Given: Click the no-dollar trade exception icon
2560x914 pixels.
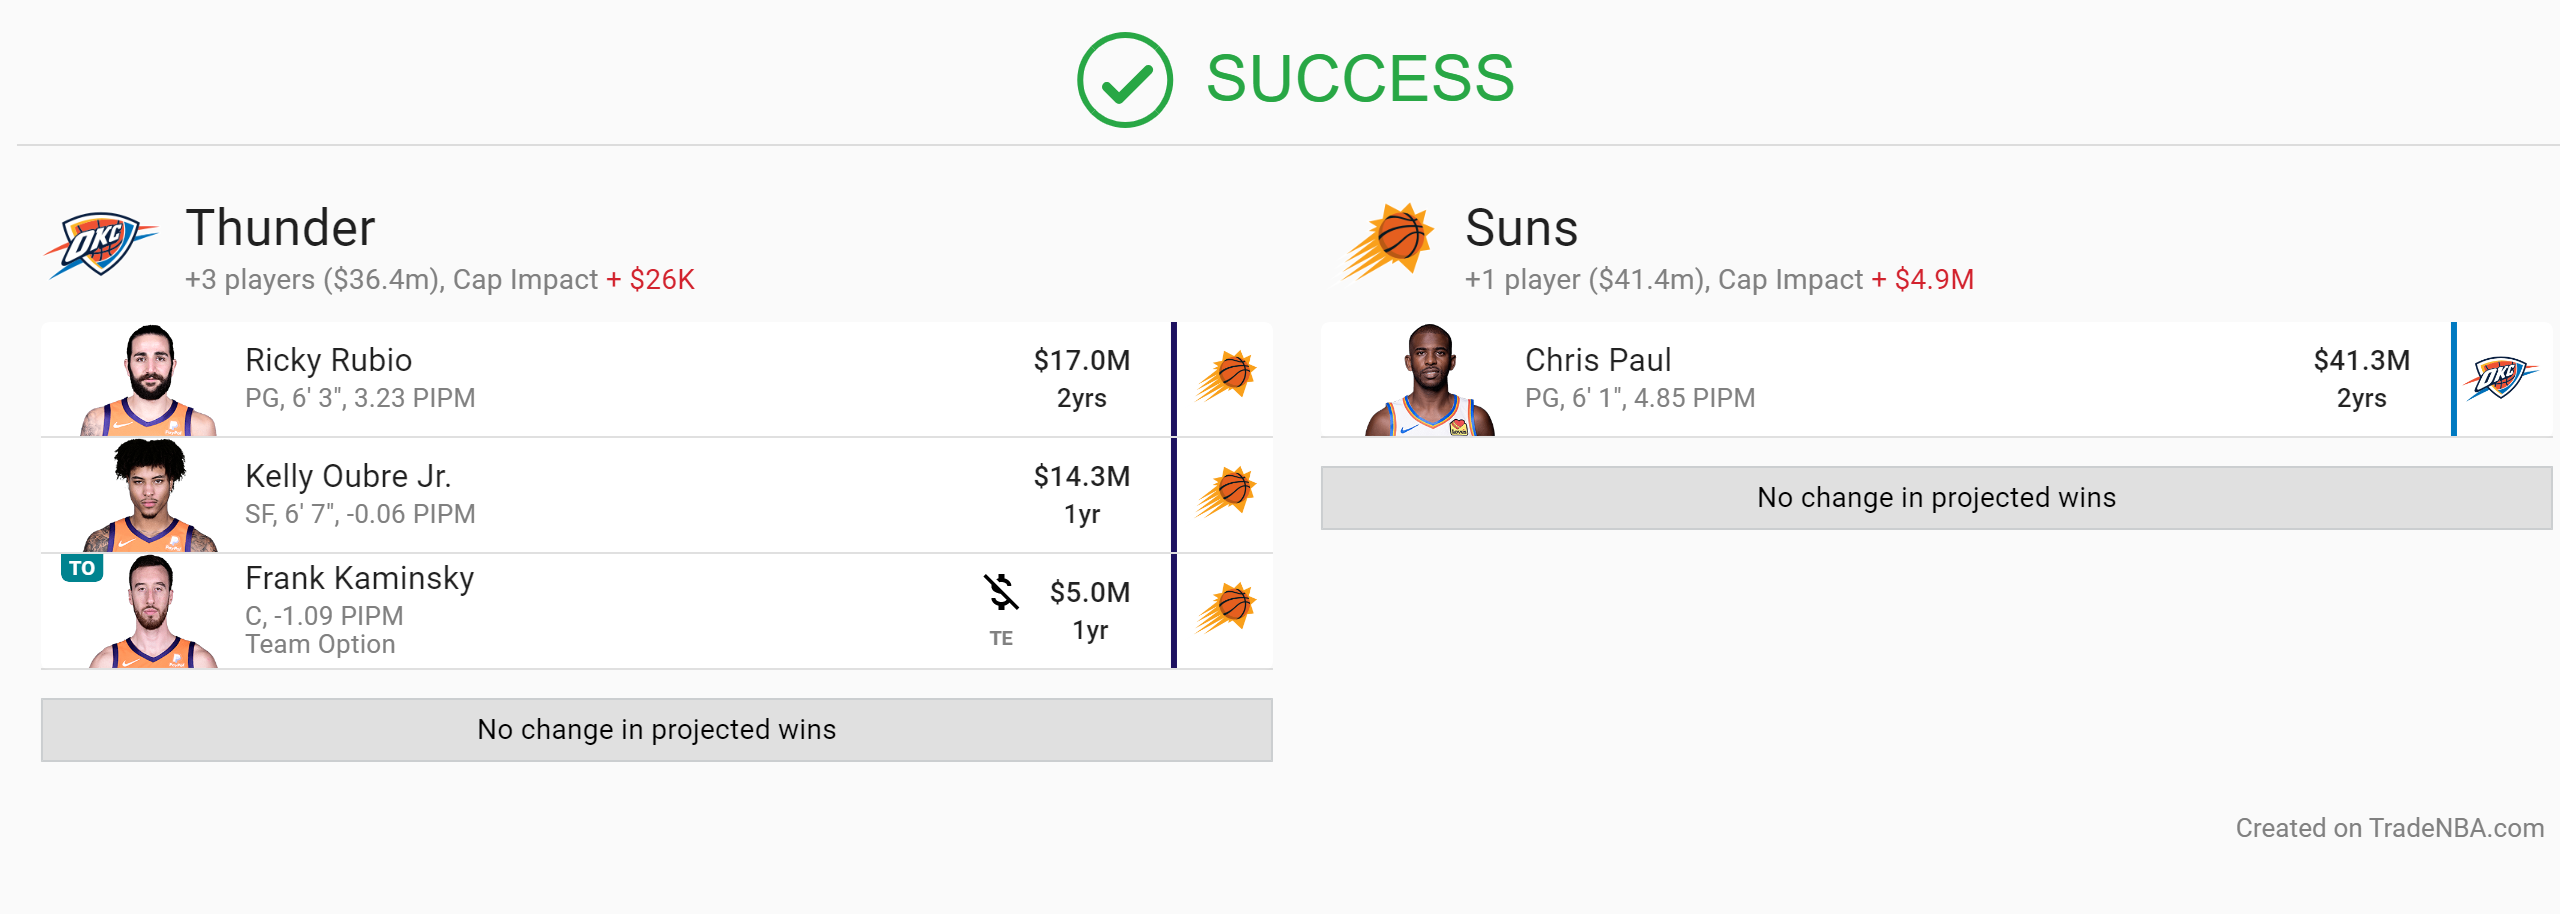Looking at the screenshot, I should coord(1001,592).
